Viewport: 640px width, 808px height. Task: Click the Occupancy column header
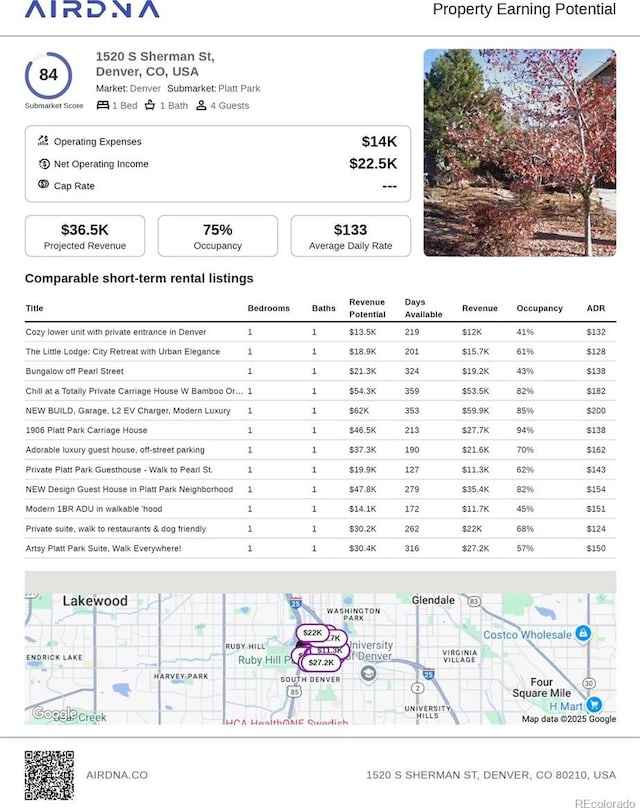coord(540,308)
